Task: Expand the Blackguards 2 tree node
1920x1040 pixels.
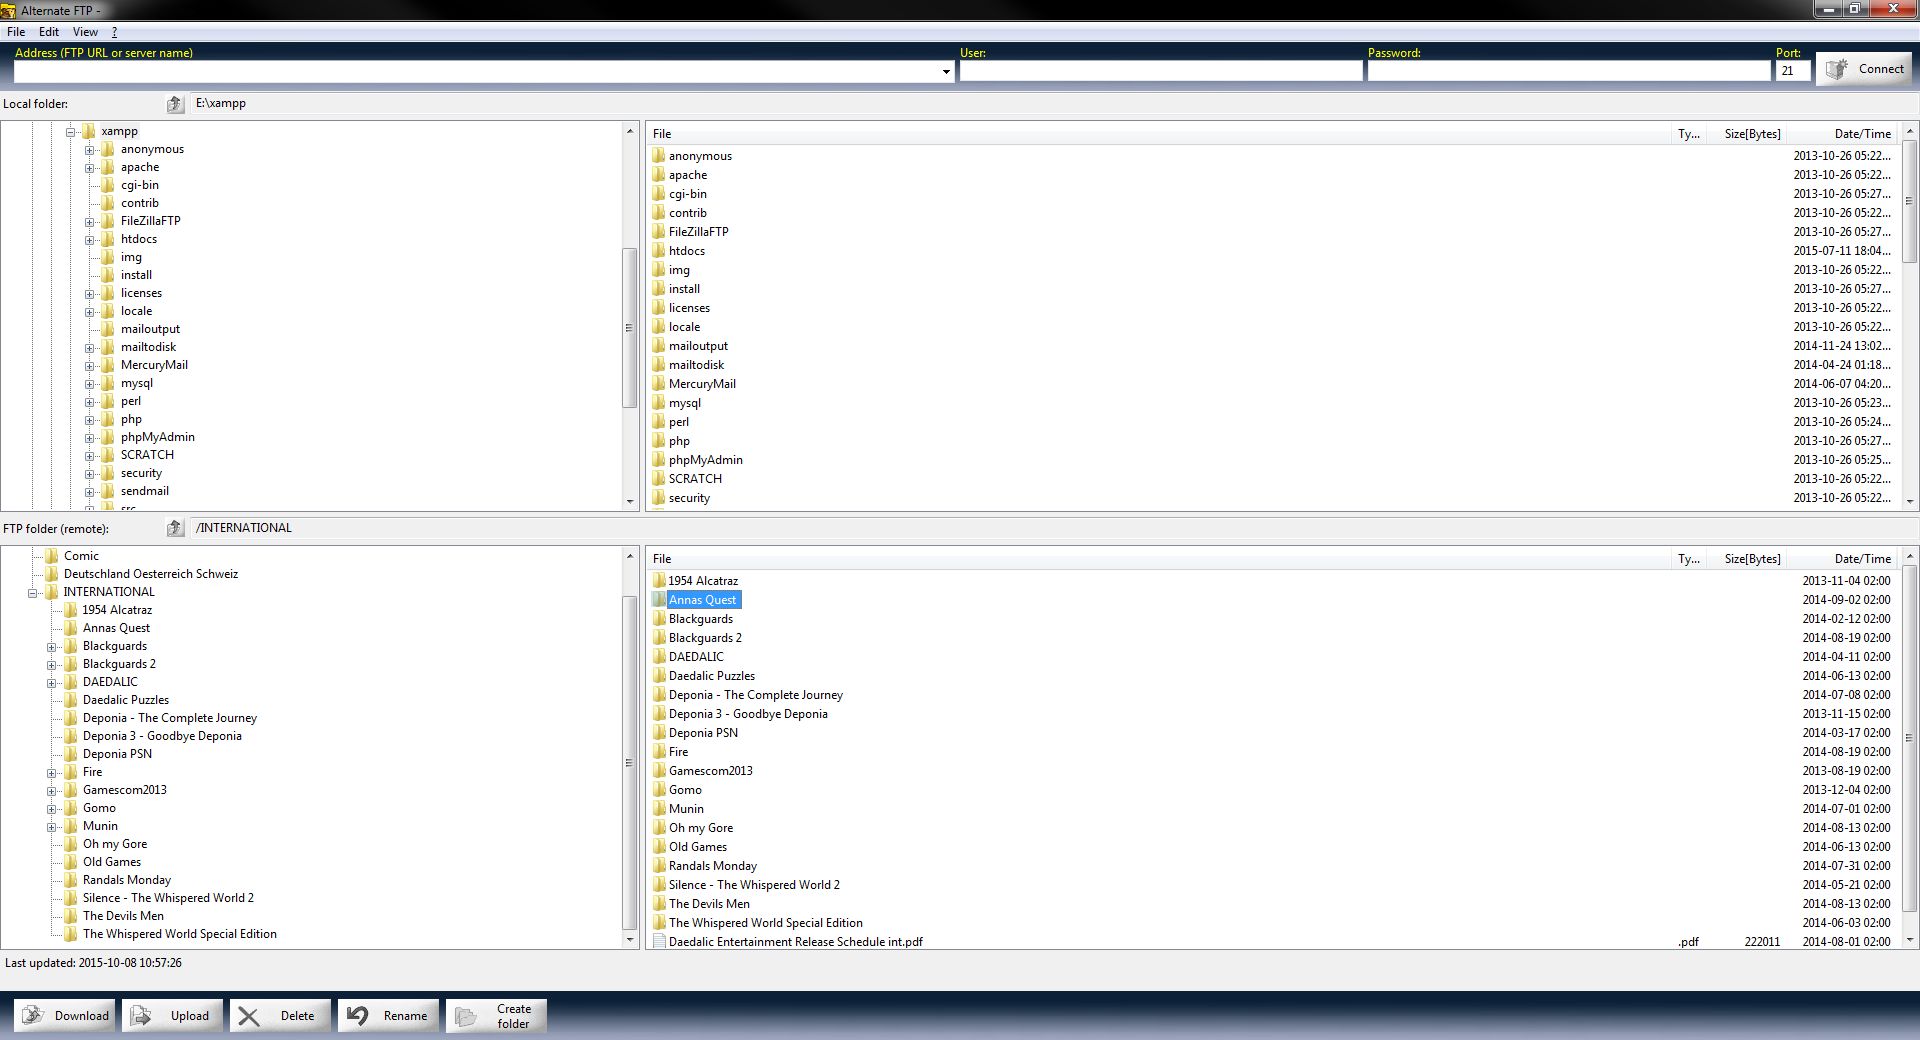Action: pyautogui.click(x=52, y=664)
